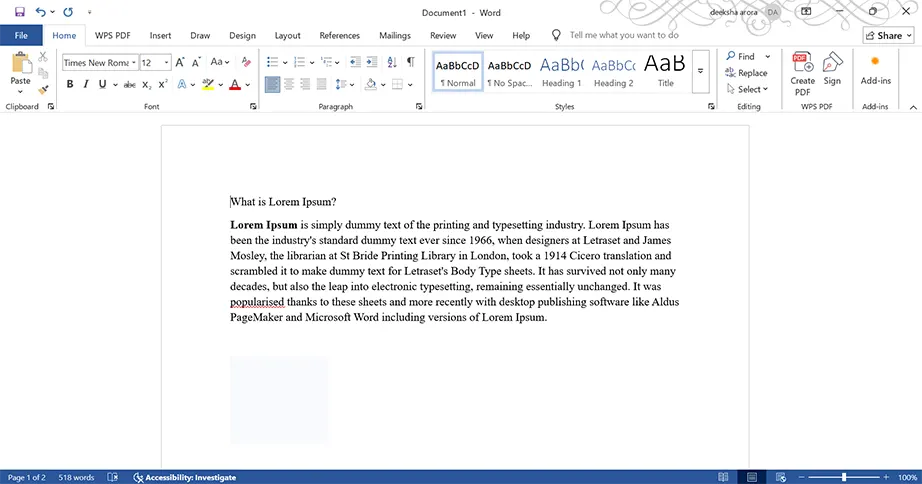The image size is (922, 484).
Task: Clear all formatting from selection
Action: [246, 62]
